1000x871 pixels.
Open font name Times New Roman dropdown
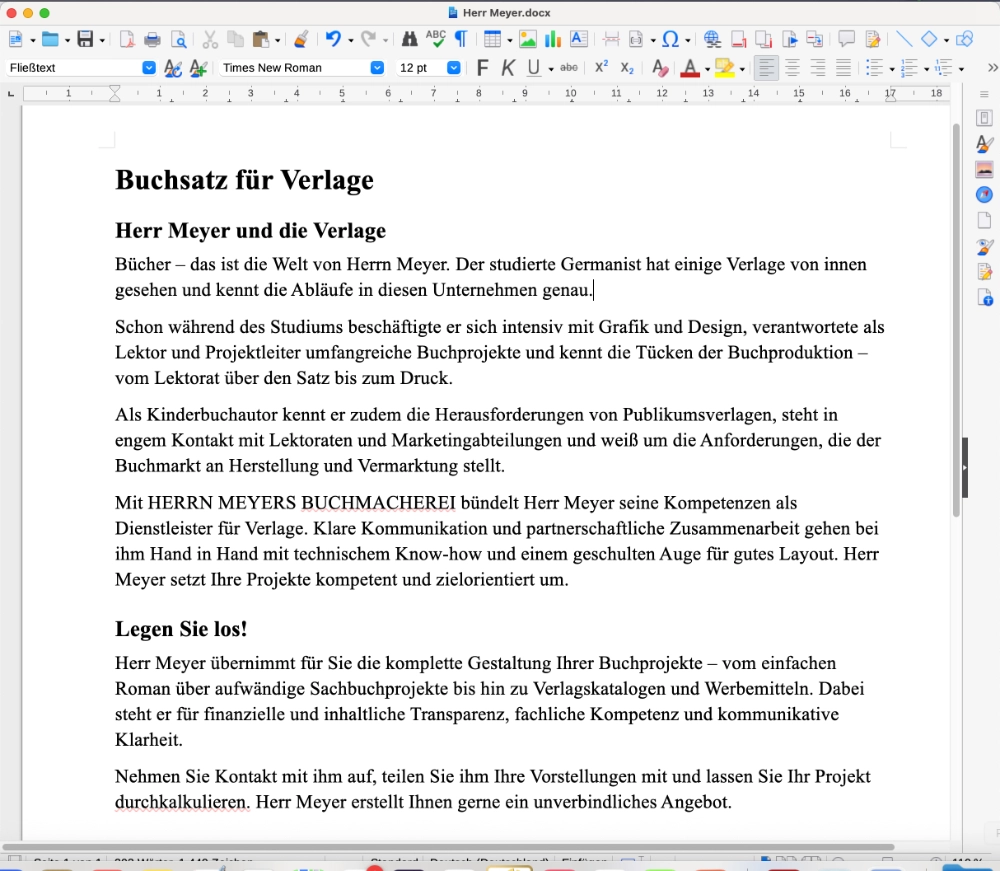pyautogui.click(x=377, y=68)
